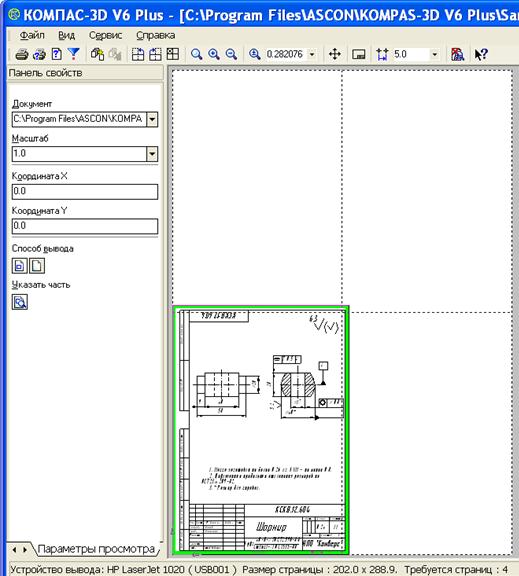Open the Сервис menu

tap(105, 35)
